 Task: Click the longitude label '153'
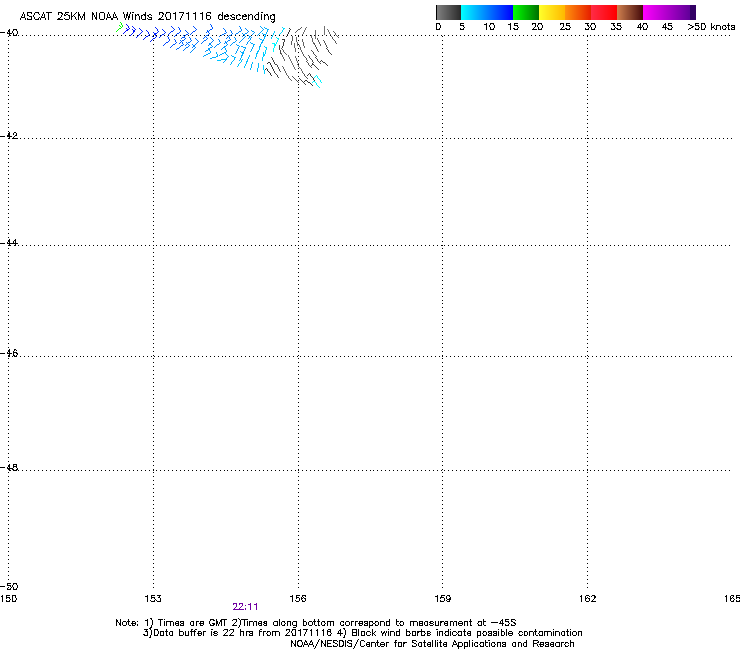click(x=153, y=599)
